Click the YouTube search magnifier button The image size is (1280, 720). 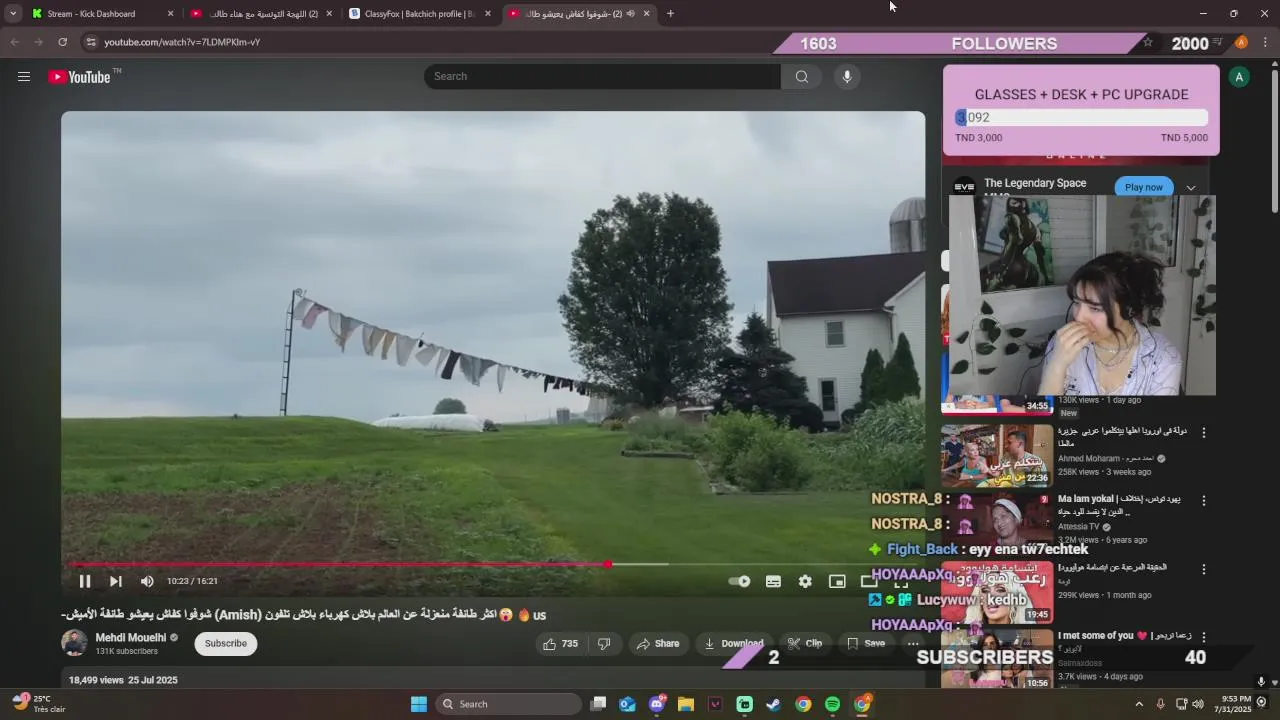[802, 76]
